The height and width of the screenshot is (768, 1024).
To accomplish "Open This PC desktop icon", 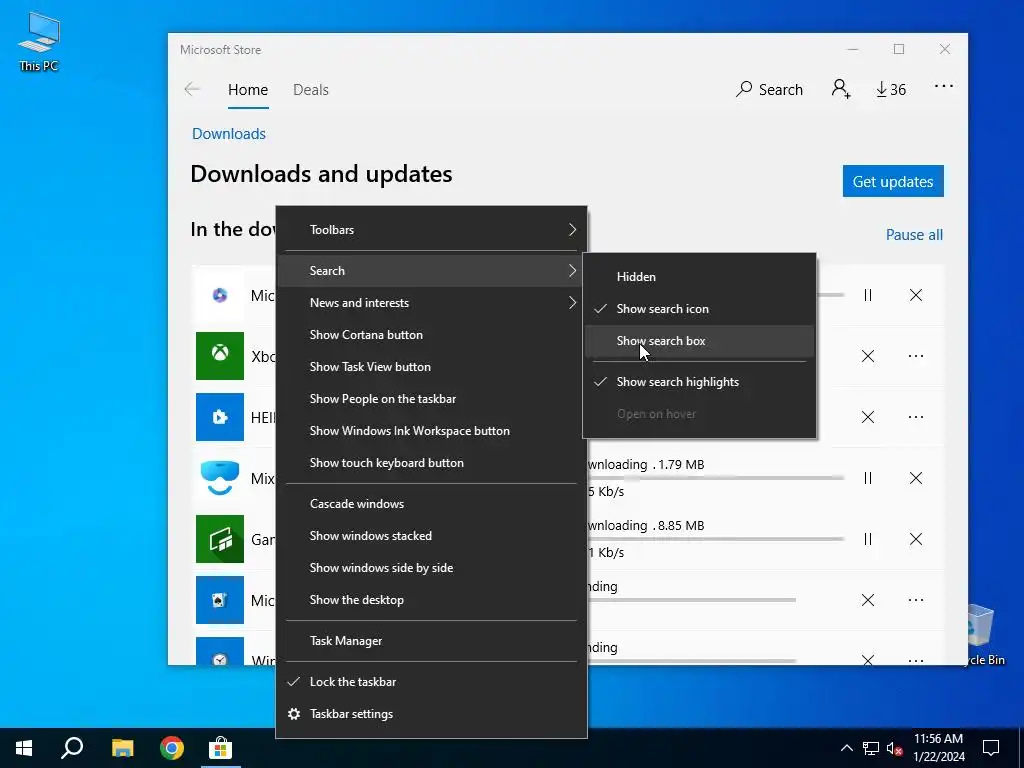I will [39, 42].
